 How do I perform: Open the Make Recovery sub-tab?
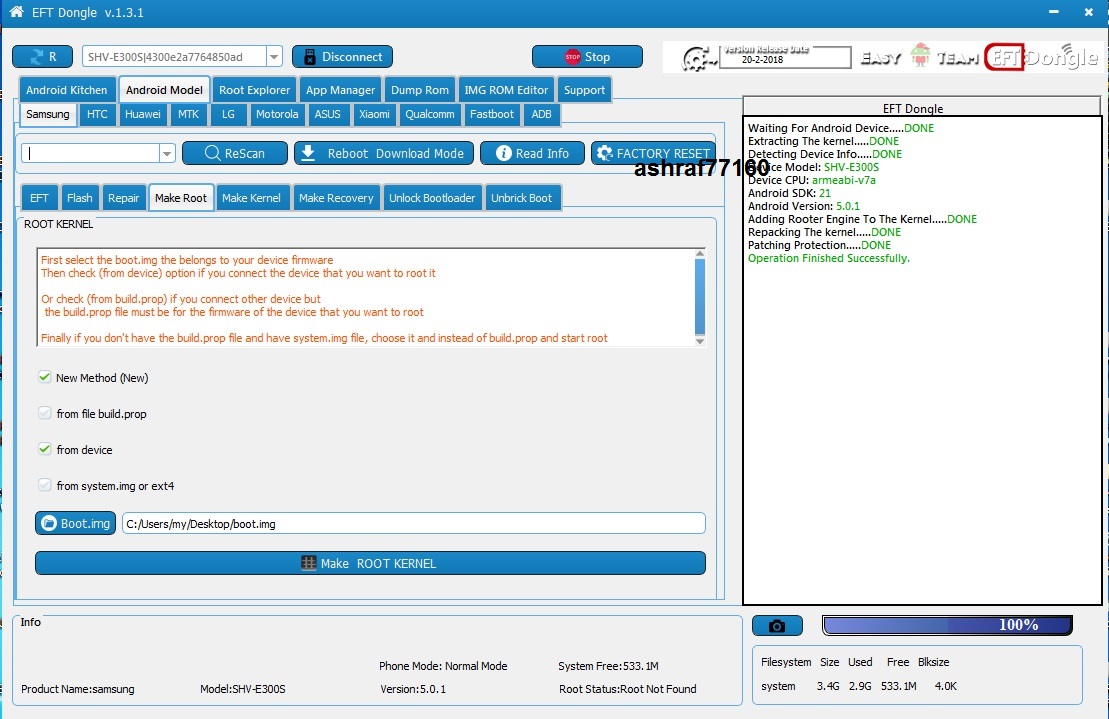[x=336, y=198]
